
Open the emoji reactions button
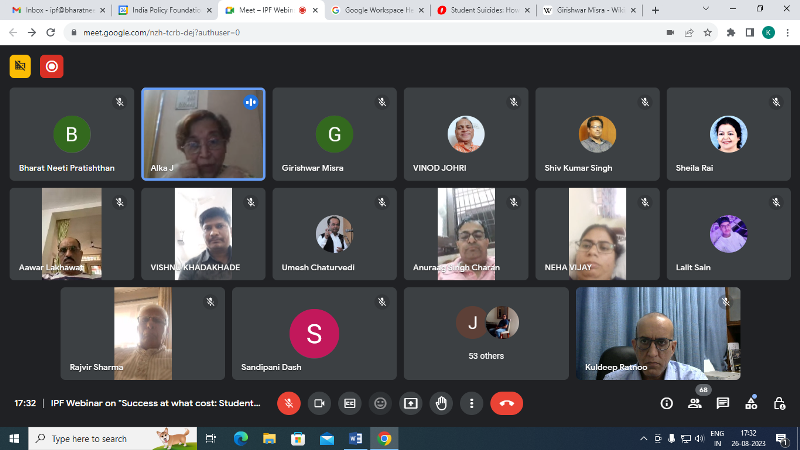(x=380, y=403)
